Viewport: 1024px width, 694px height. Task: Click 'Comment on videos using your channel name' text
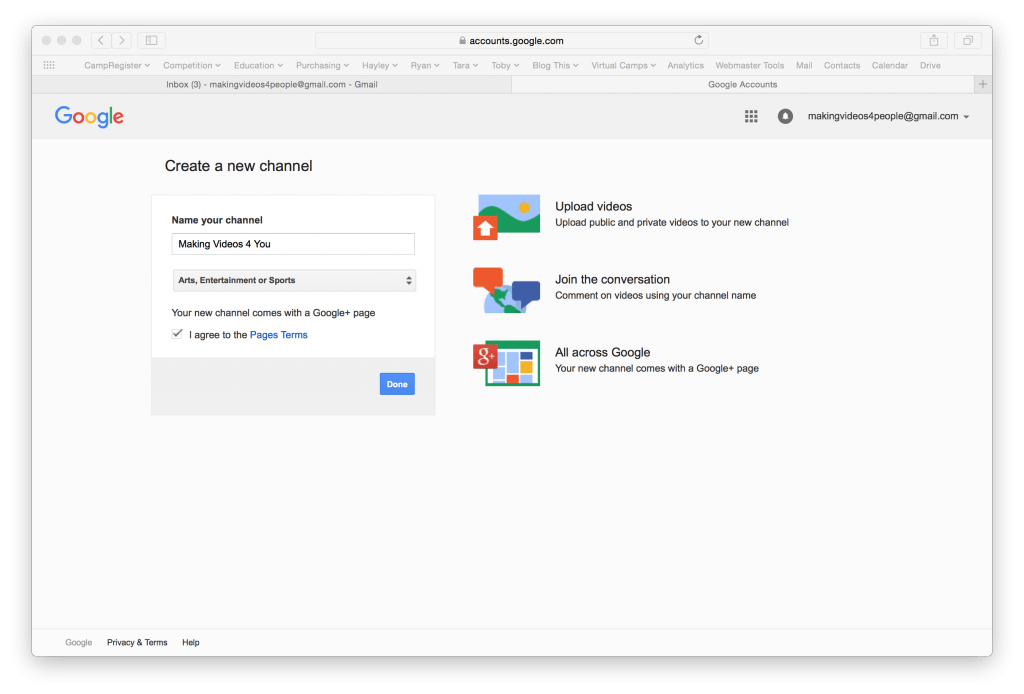coord(655,296)
